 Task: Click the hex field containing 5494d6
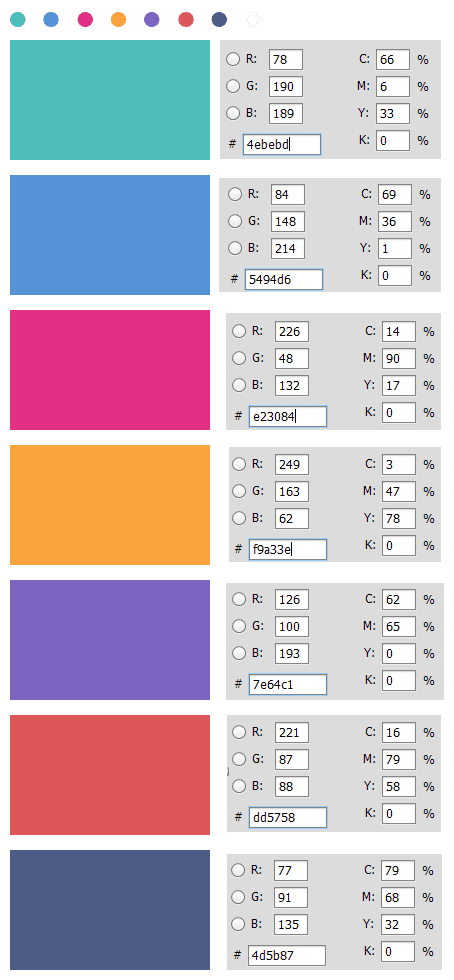point(284,279)
